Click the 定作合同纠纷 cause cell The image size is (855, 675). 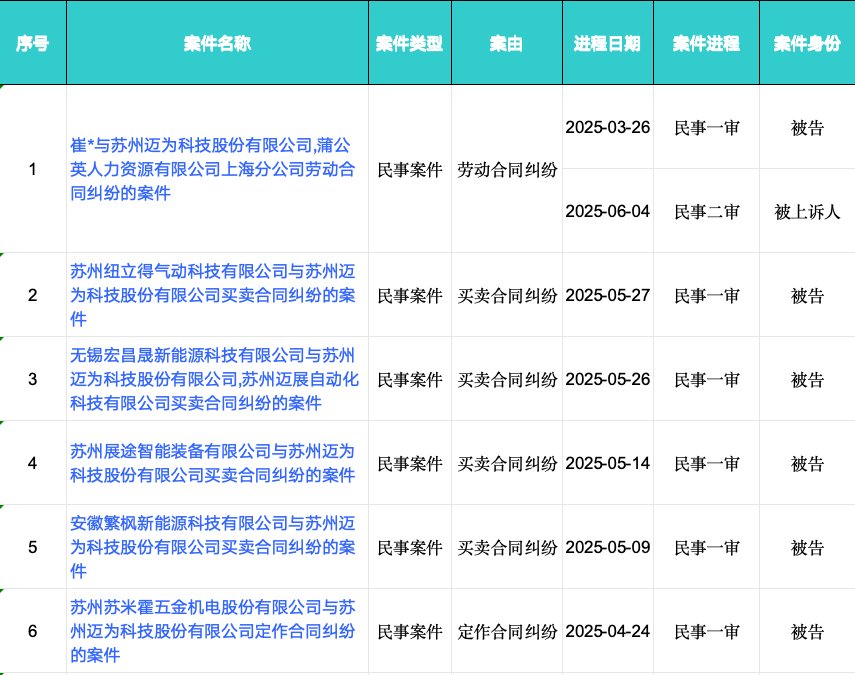coord(507,631)
